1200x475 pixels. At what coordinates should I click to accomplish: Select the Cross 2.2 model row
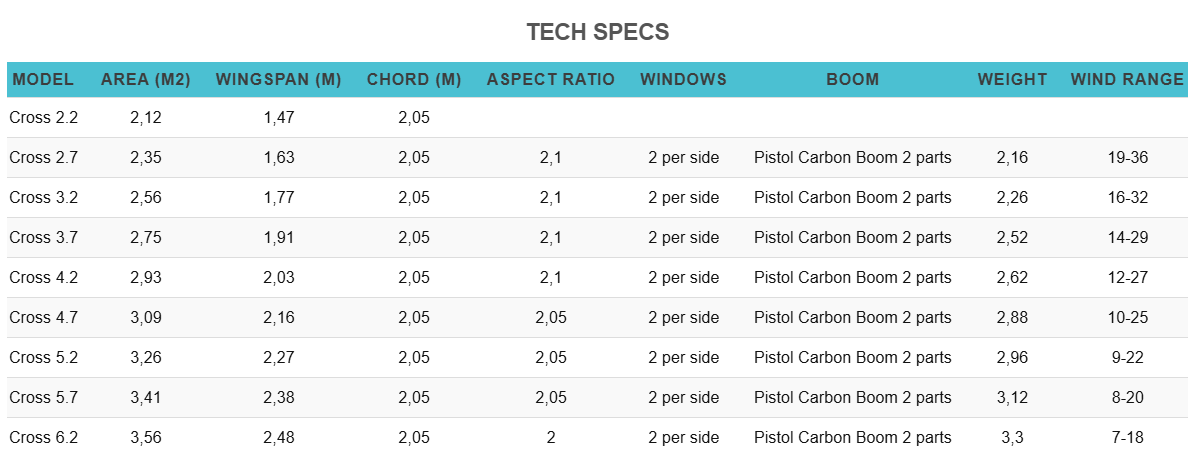coord(44,118)
